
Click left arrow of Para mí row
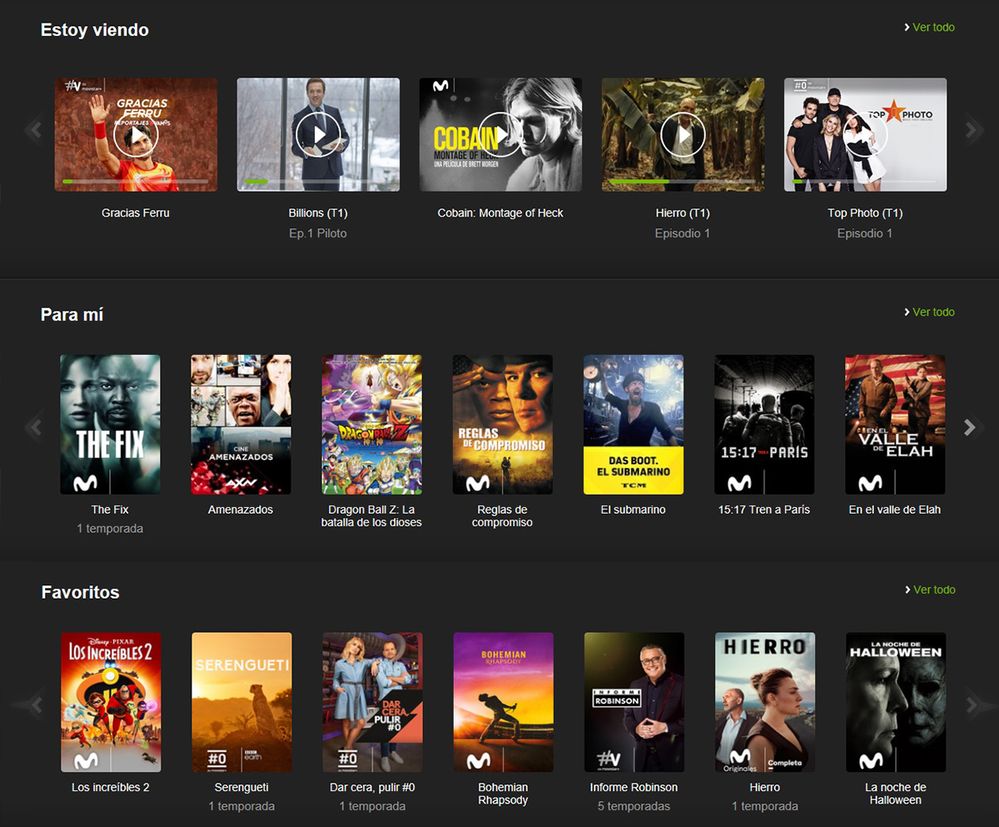(34, 427)
